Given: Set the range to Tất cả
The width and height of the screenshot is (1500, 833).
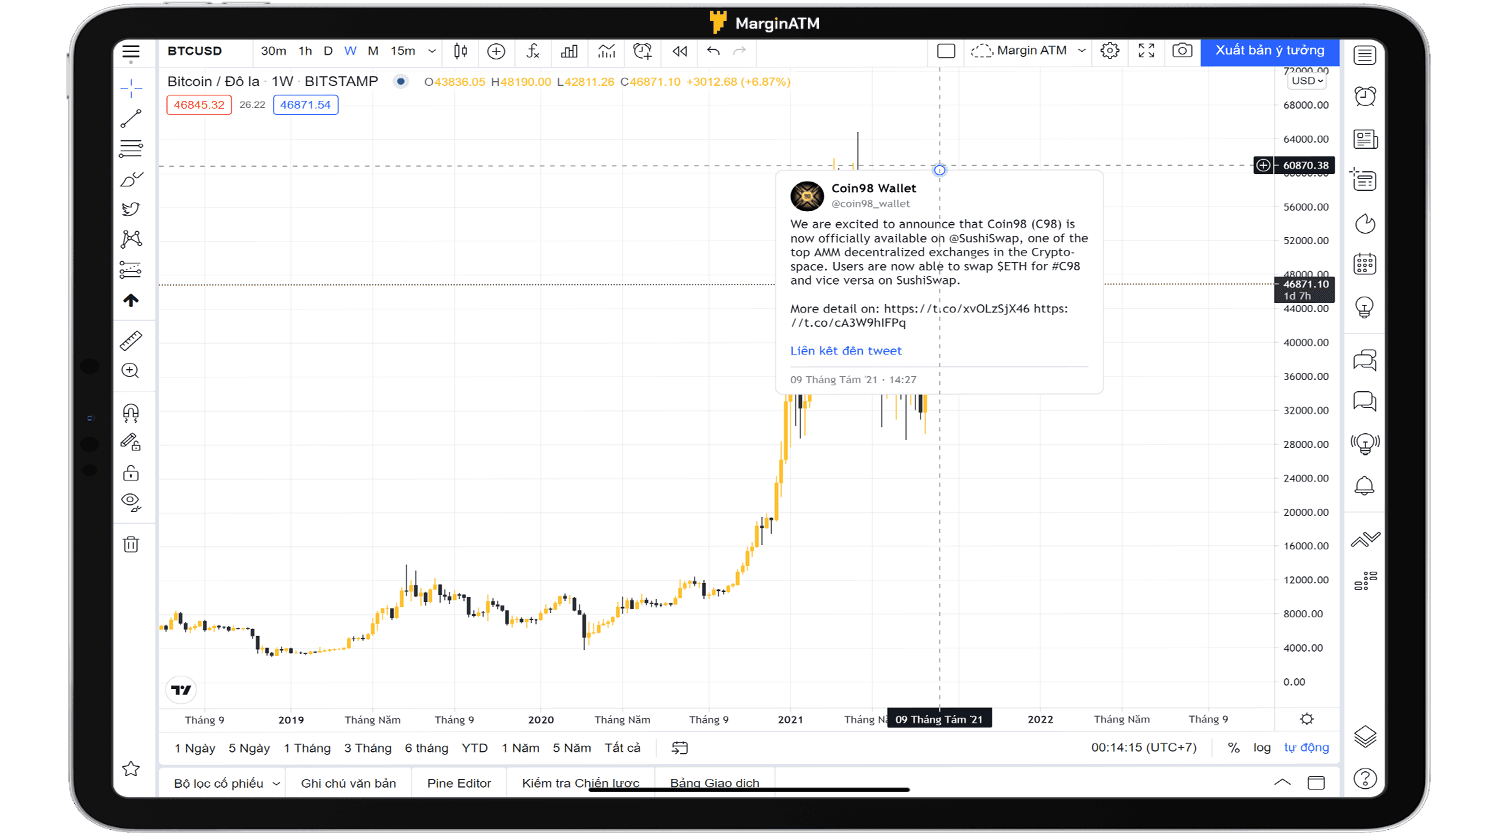Looking at the screenshot, I should click(x=622, y=748).
